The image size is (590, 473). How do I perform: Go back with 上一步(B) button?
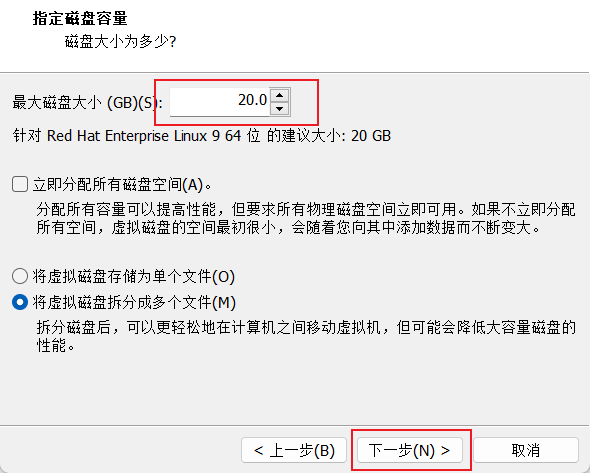tap(294, 450)
